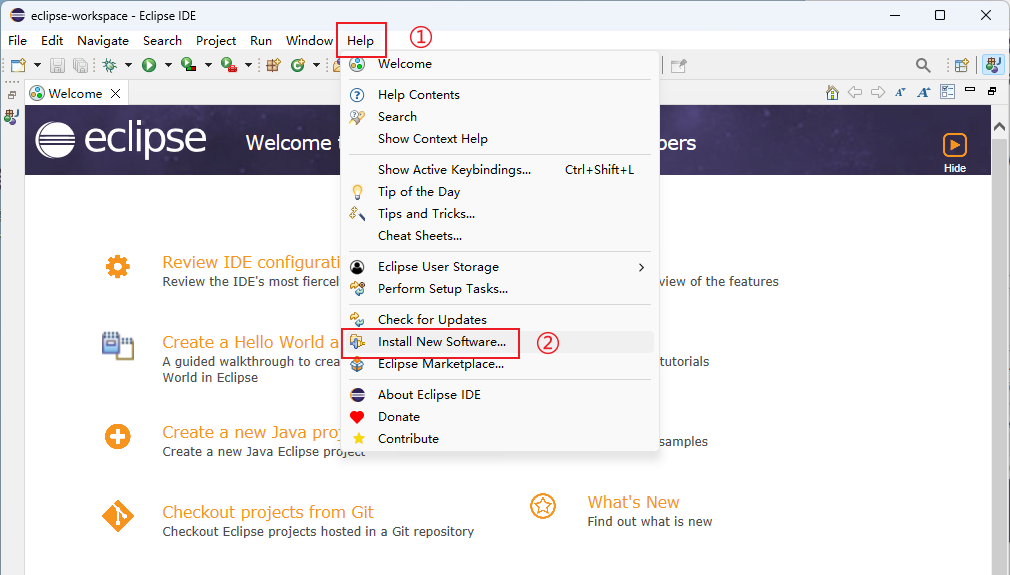
Task: Choose Contribute menu item
Action: (x=500, y=438)
